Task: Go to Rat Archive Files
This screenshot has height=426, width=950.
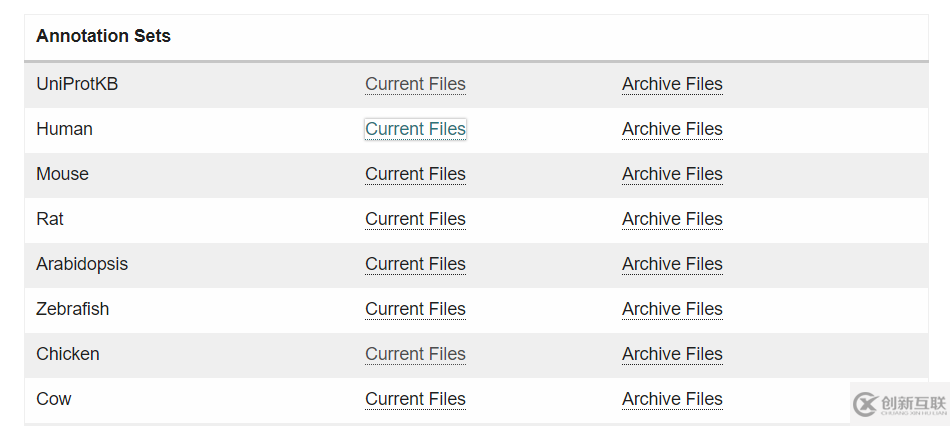Action: point(672,219)
